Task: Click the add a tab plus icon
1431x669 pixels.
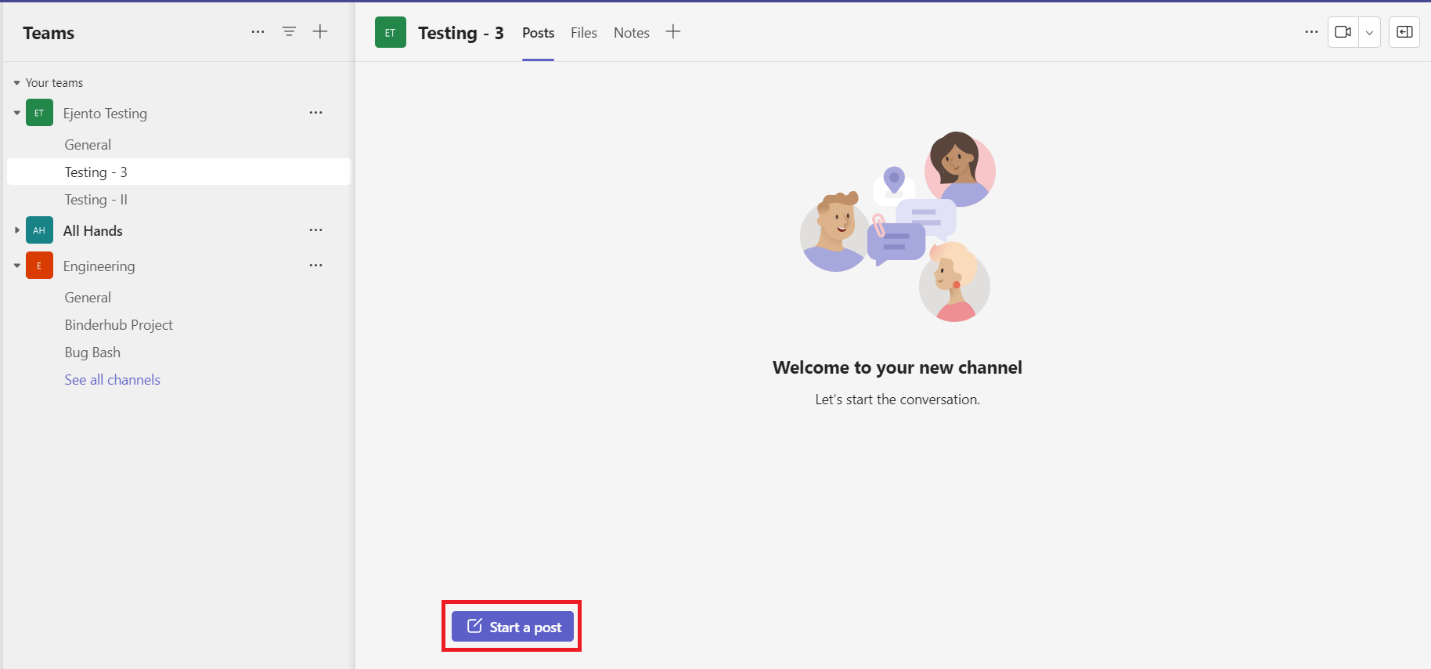Action: coord(673,32)
